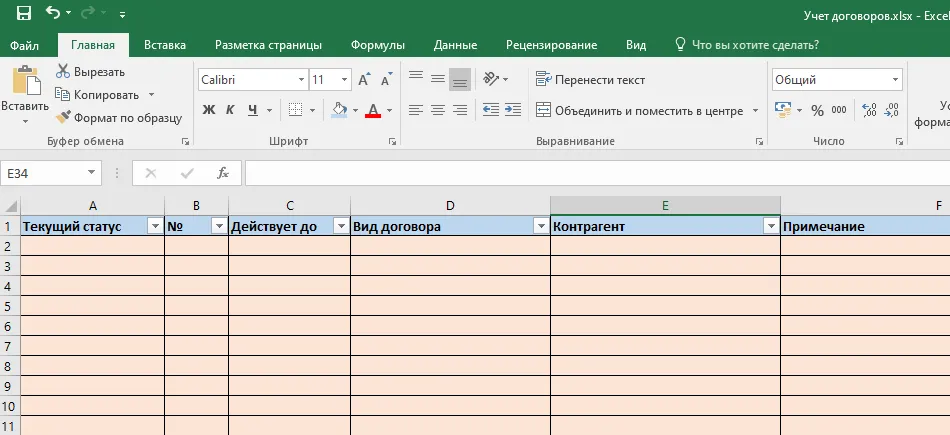Open the Calibri font name dropdown
950x435 pixels.
pos(301,80)
